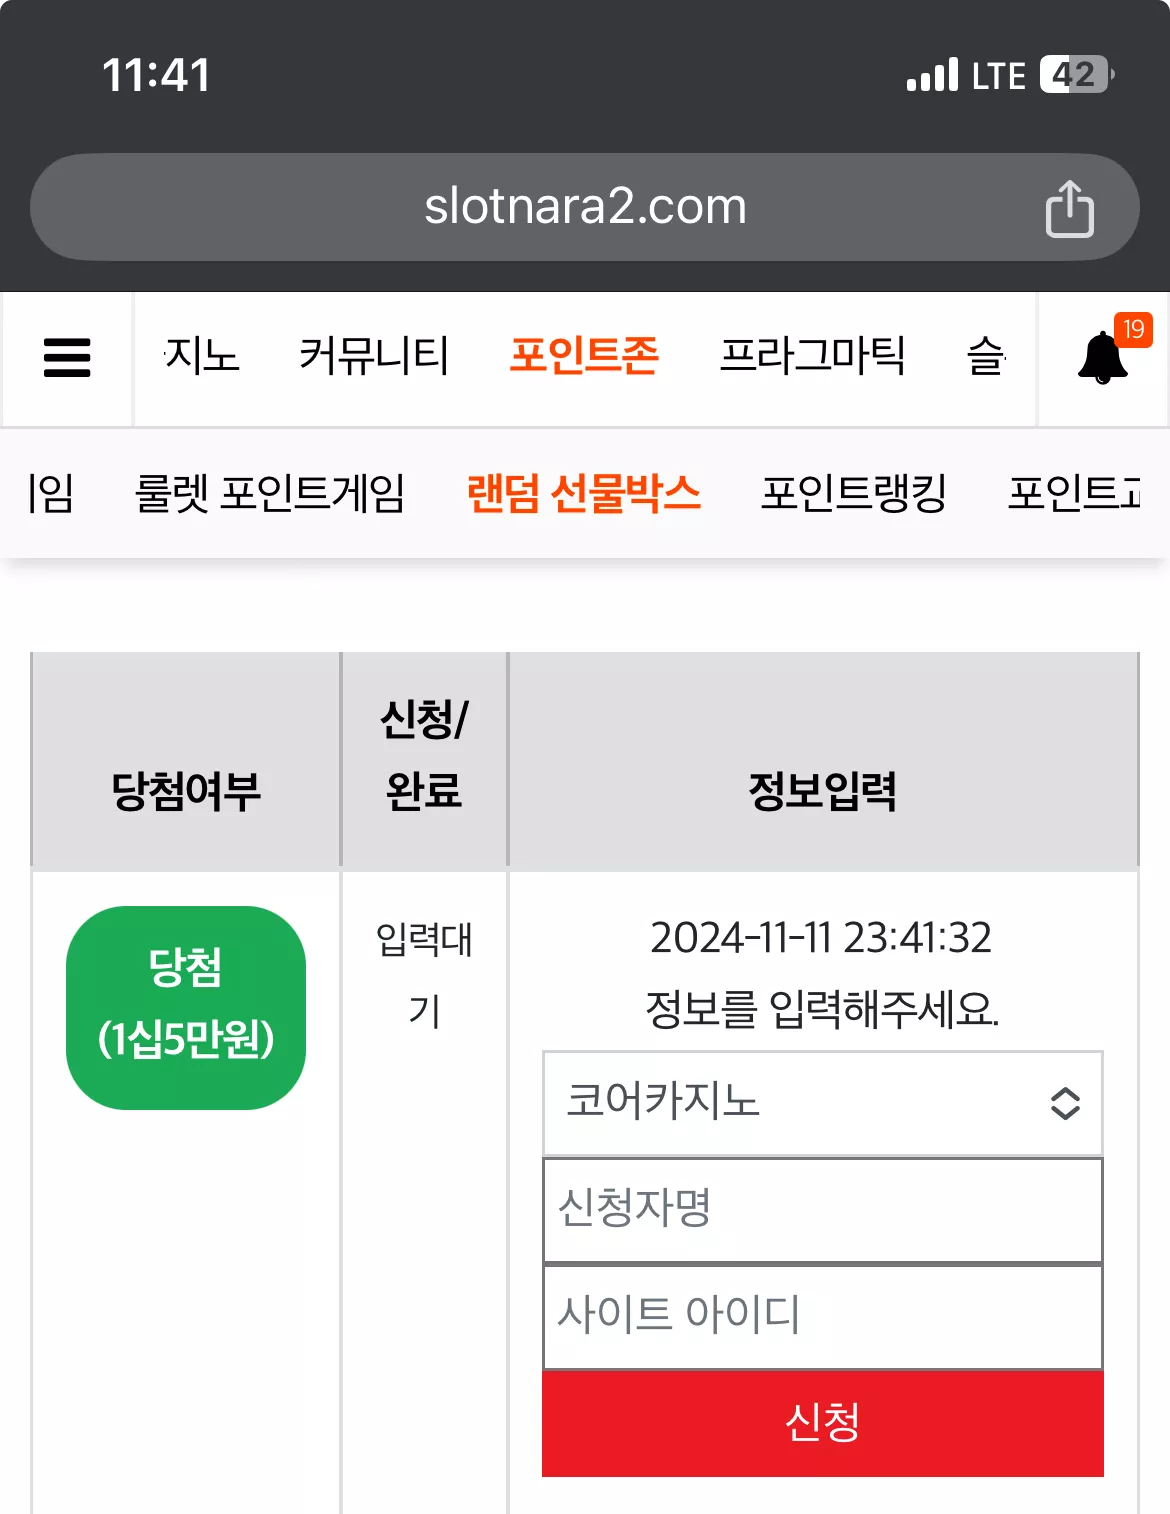Tap the slotnara2.com address bar
The height and width of the screenshot is (1514, 1170).
tap(585, 207)
